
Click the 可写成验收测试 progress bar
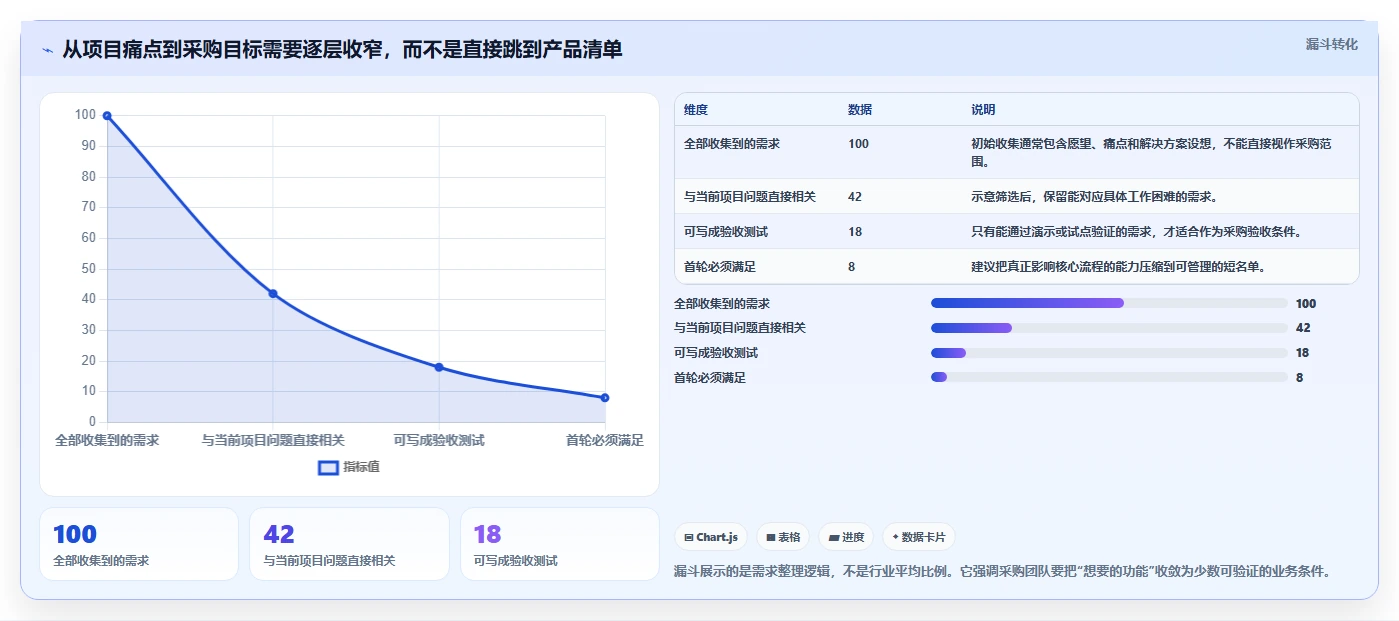click(1109, 352)
